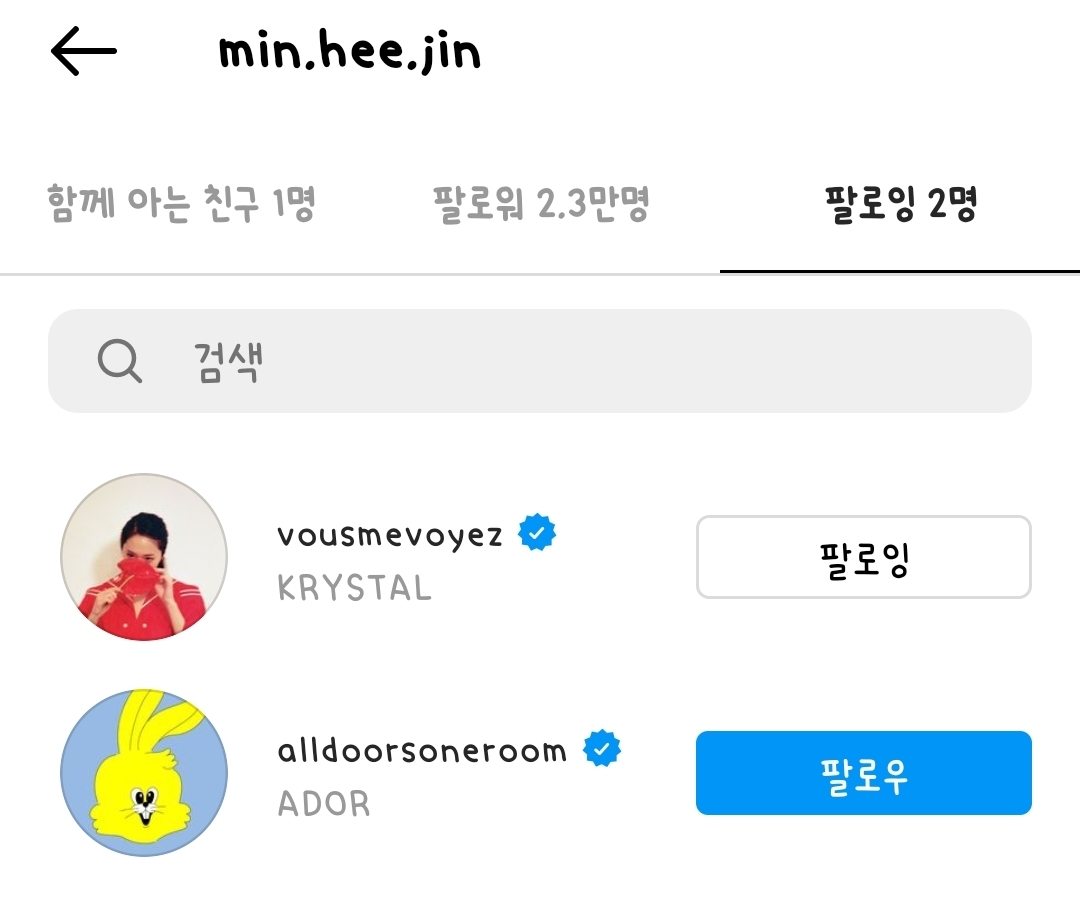Tap the back arrow icon
This screenshot has width=1080, height=913.
(x=84, y=51)
